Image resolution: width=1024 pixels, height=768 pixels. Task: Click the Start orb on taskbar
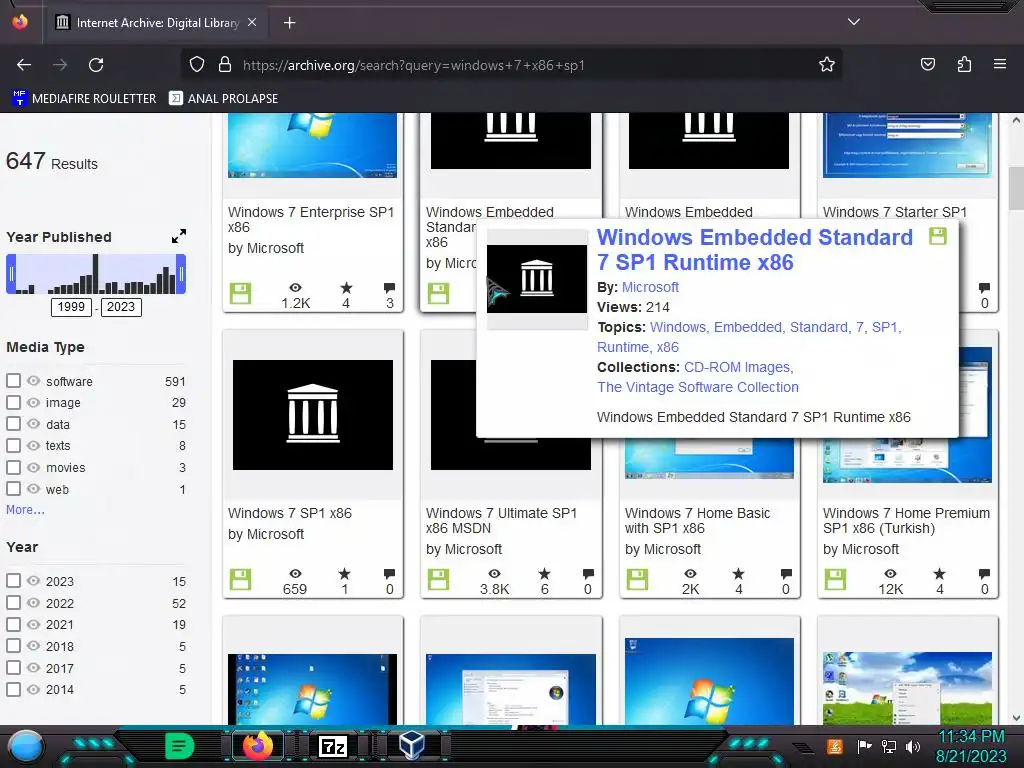coord(26,746)
